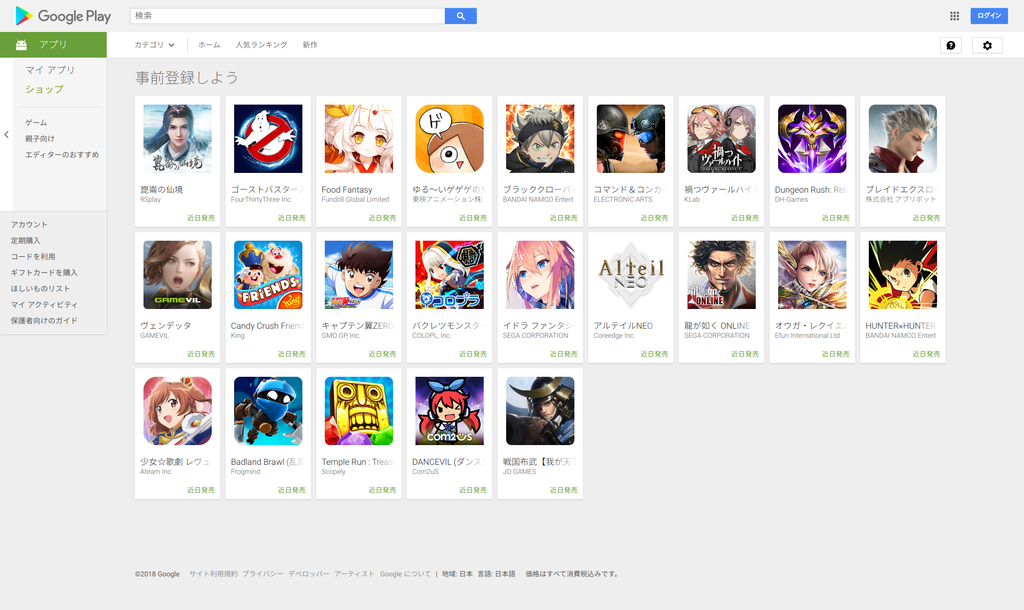Open the アルテイルNEO app icon
Image resolution: width=1024 pixels, height=610 pixels.
631,275
